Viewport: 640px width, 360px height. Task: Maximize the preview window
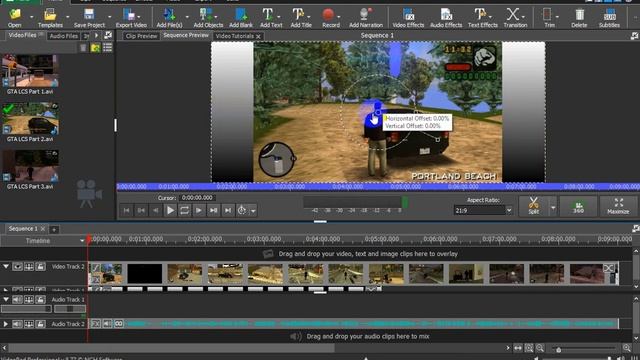(618, 206)
